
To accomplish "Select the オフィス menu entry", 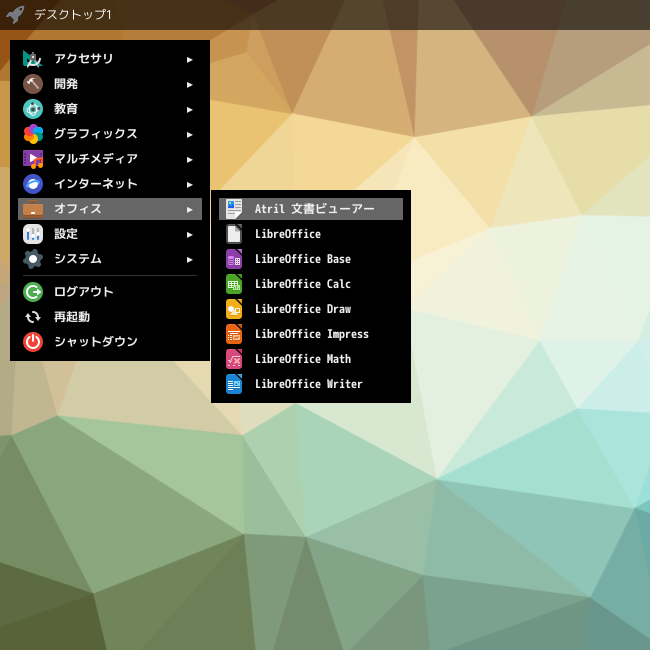I will (x=110, y=209).
